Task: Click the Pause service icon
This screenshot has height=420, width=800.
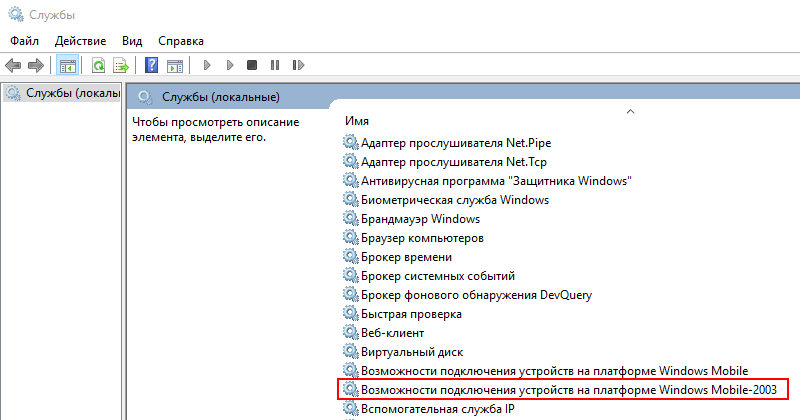Action: point(275,65)
